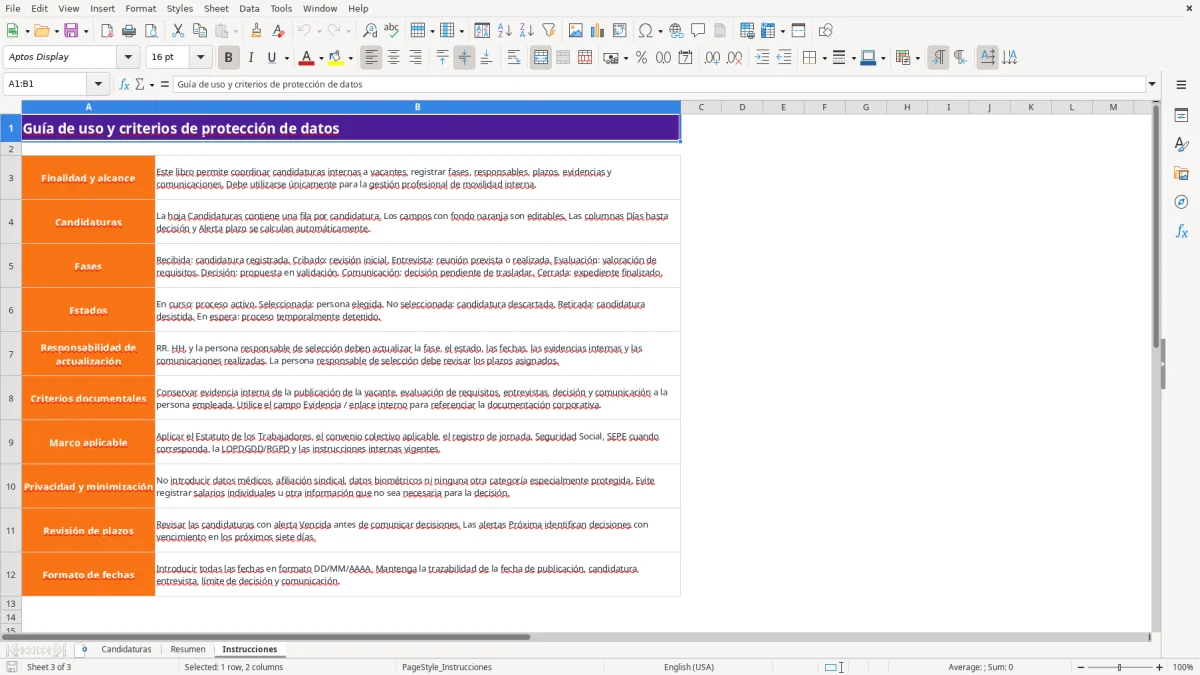
Task: Click the Export as PDF icon
Action: pos(107,31)
